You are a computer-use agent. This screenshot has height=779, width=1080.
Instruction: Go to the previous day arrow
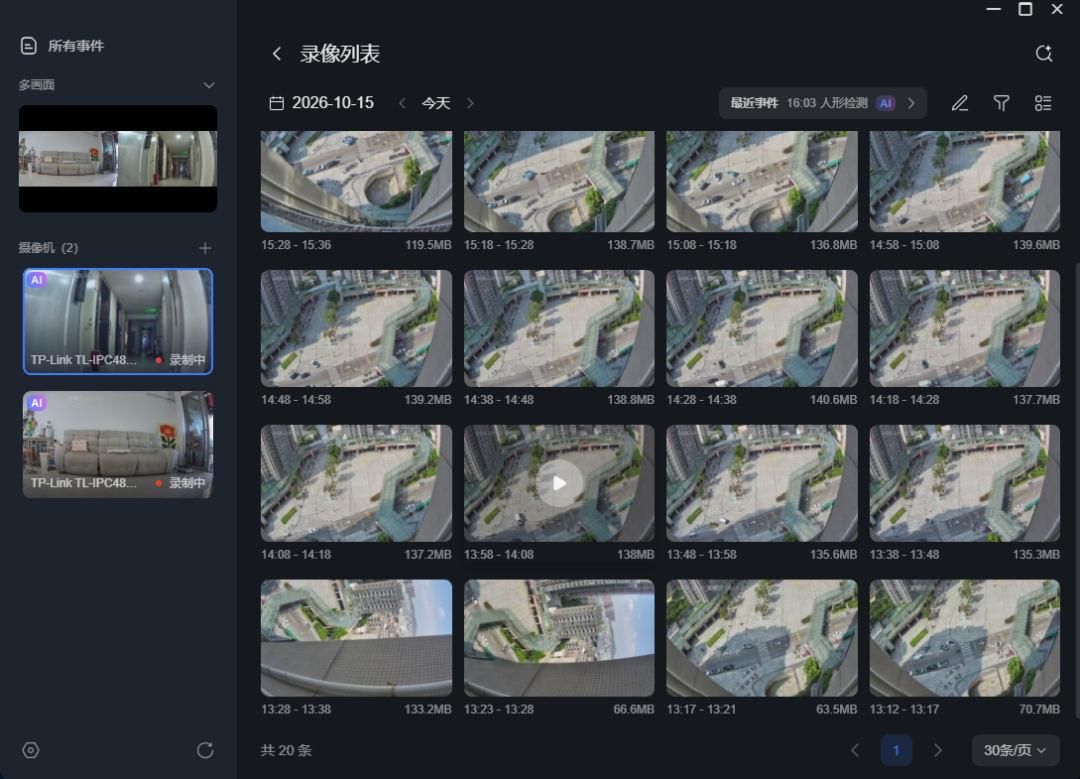point(402,103)
